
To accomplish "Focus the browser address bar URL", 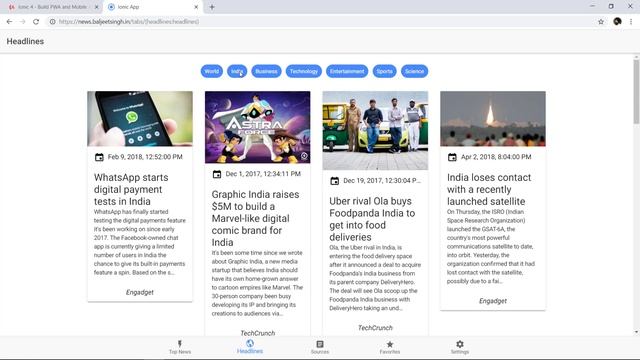I will [x=129, y=22].
